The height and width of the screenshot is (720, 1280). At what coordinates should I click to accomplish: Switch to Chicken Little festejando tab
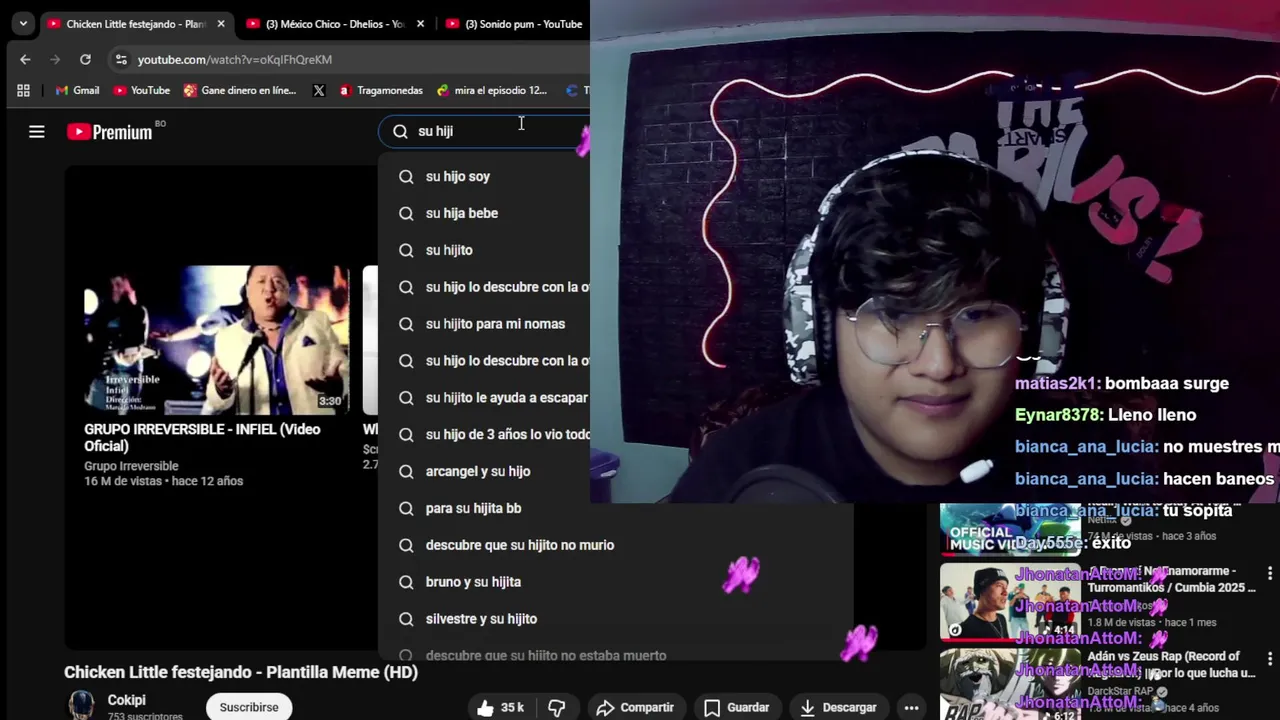[135, 24]
